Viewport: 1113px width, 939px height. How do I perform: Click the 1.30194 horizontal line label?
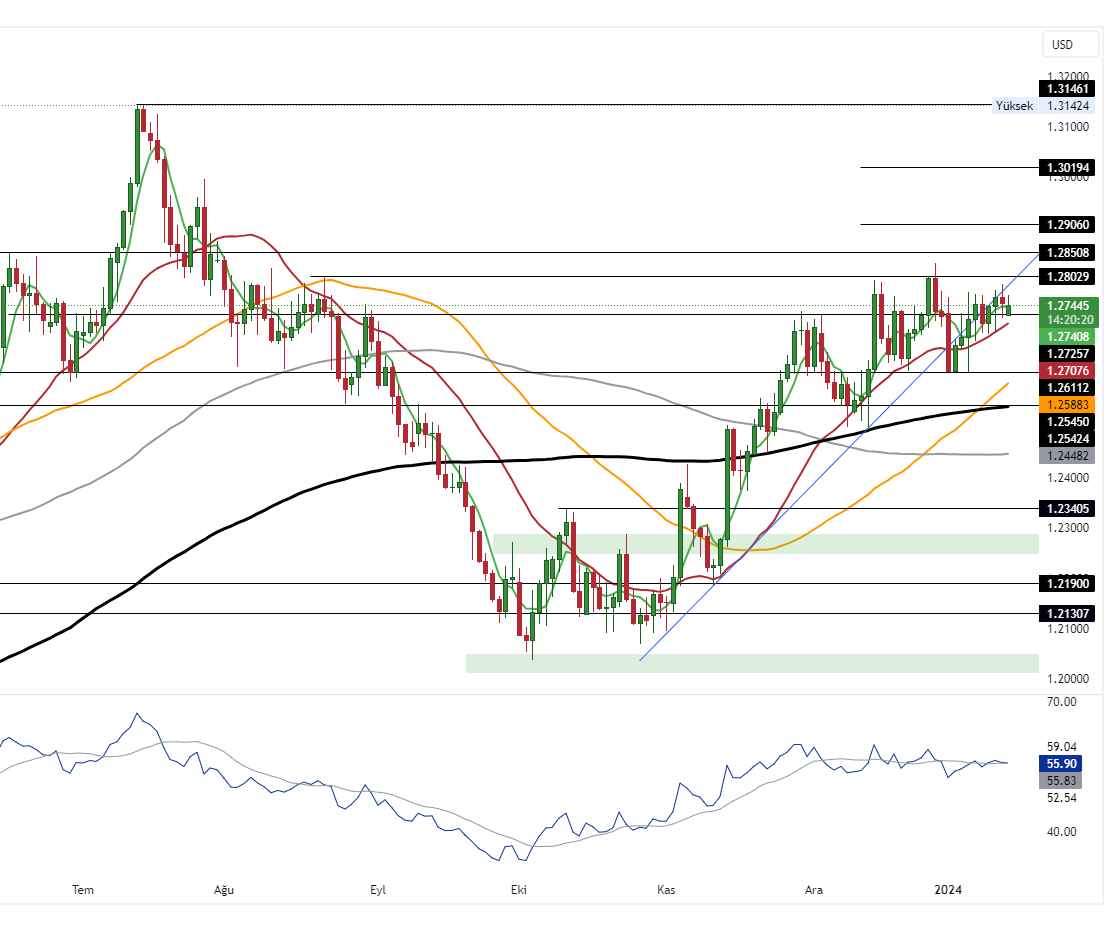click(1068, 167)
